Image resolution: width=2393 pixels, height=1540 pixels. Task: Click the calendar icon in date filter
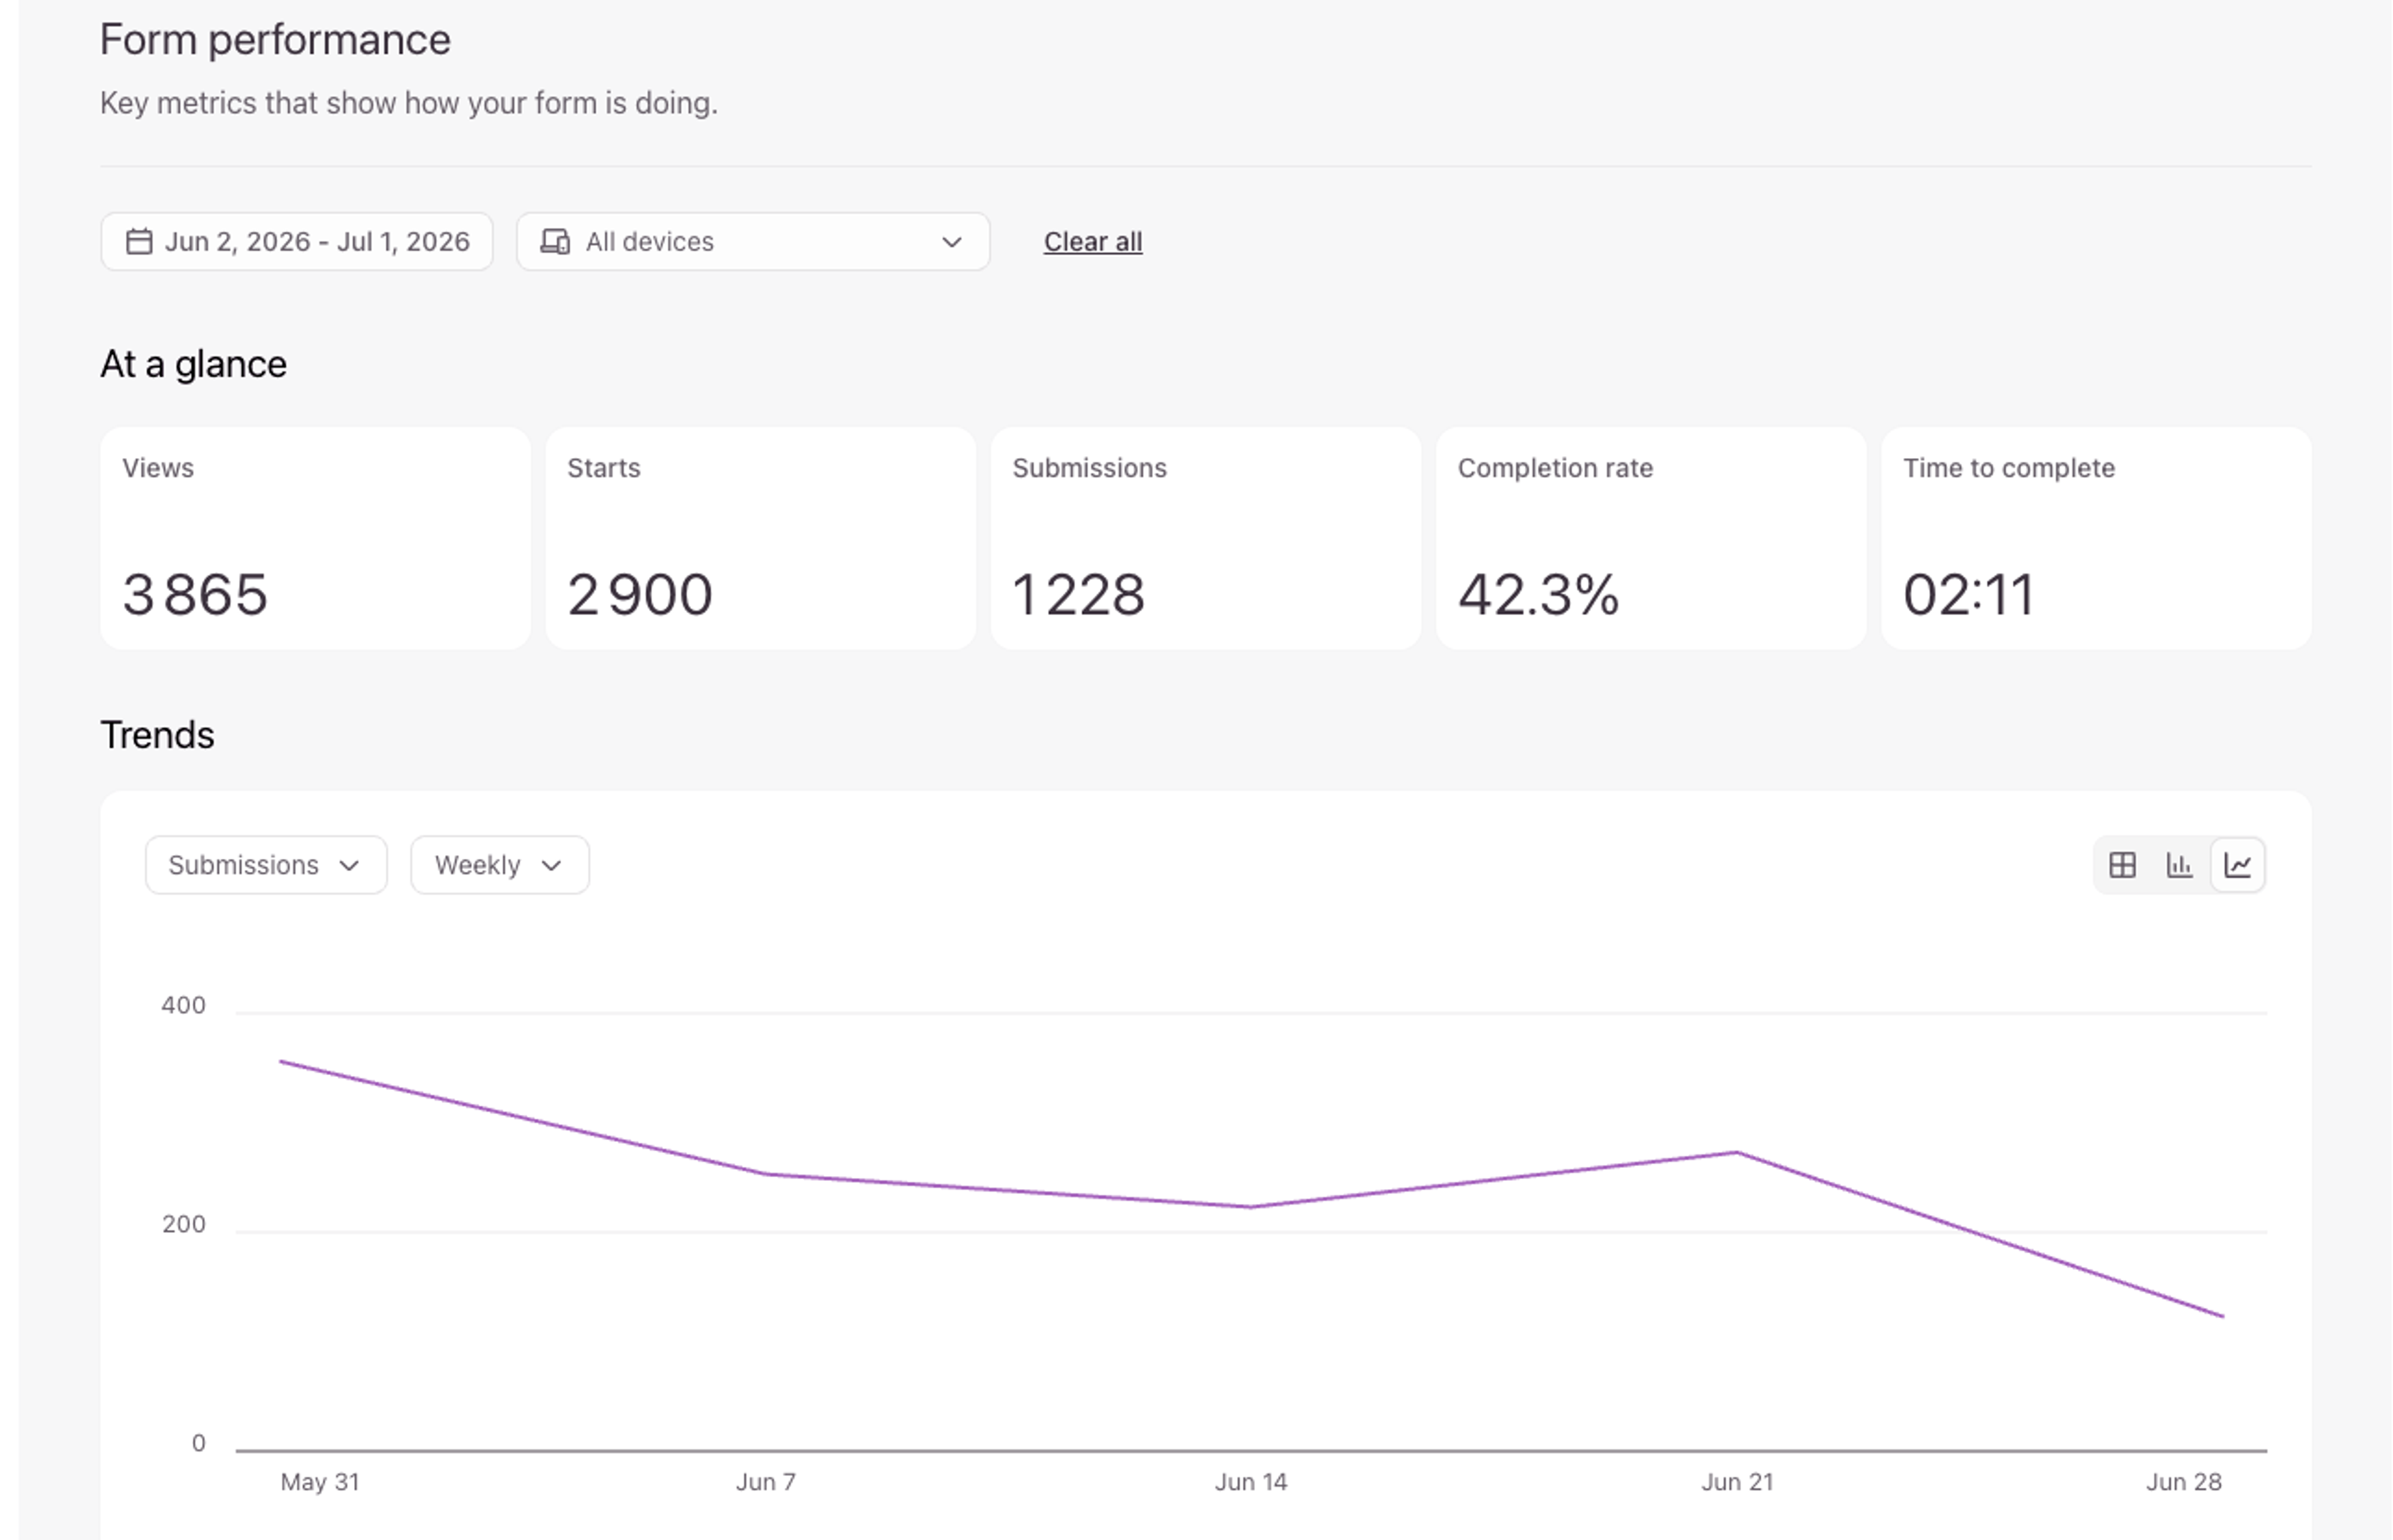[x=139, y=242]
